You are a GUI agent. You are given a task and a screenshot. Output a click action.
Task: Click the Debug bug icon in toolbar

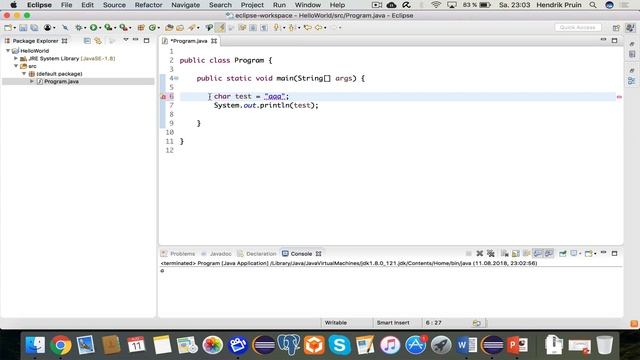tap(78, 27)
